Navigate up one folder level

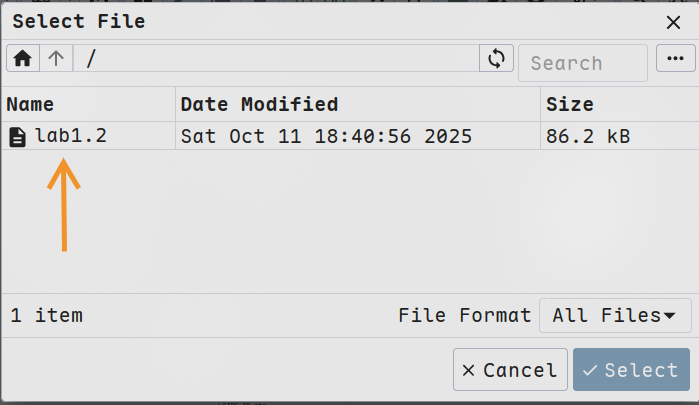(56, 59)
